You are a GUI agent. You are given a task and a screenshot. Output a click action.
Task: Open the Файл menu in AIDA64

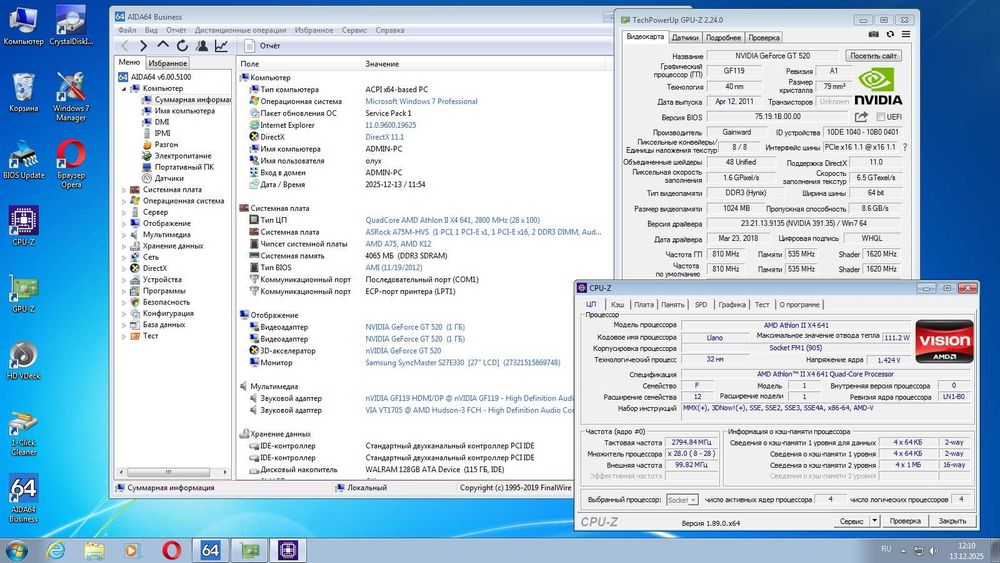127,30
